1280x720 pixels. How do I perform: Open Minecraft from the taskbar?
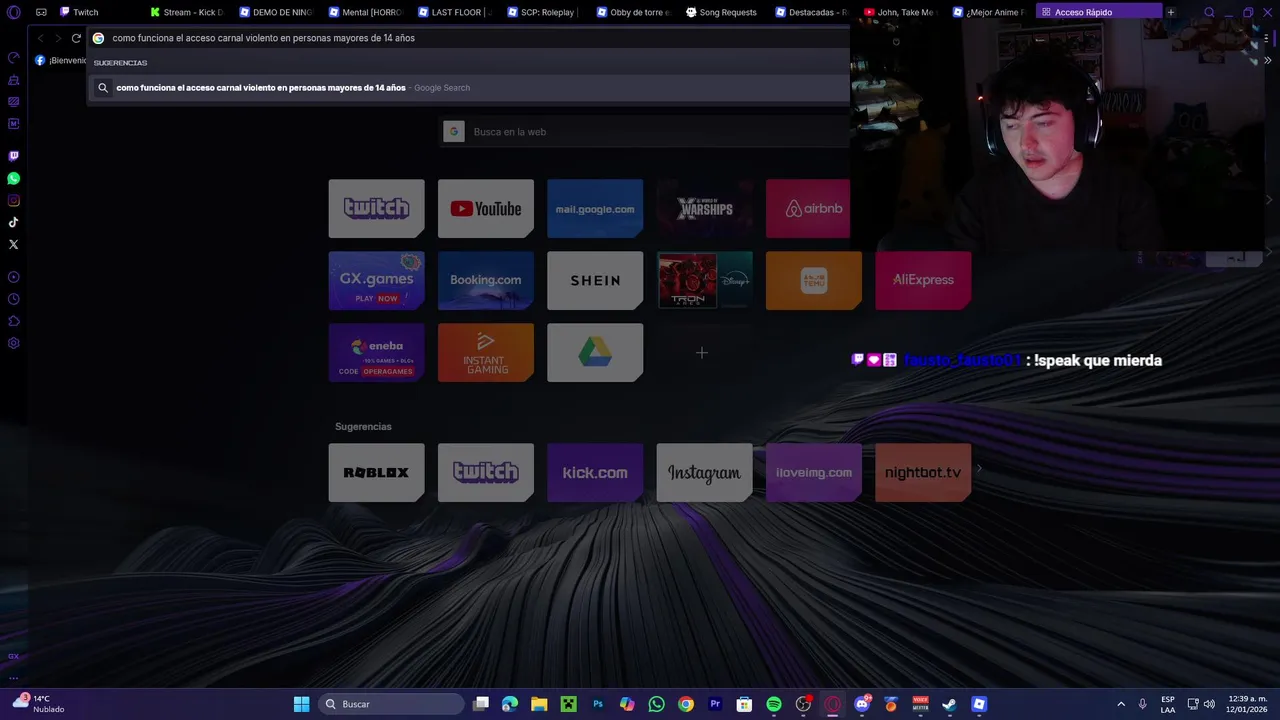tap(568, 704)
